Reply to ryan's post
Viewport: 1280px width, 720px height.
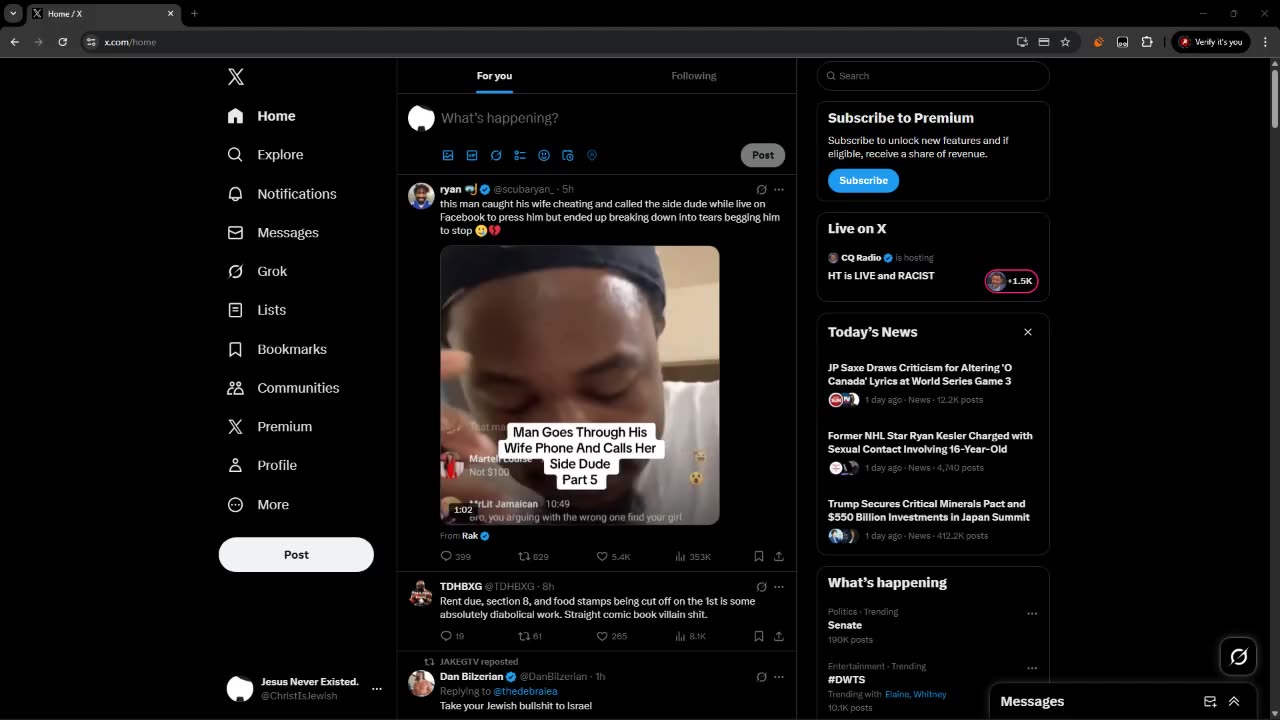coord(455,556)
